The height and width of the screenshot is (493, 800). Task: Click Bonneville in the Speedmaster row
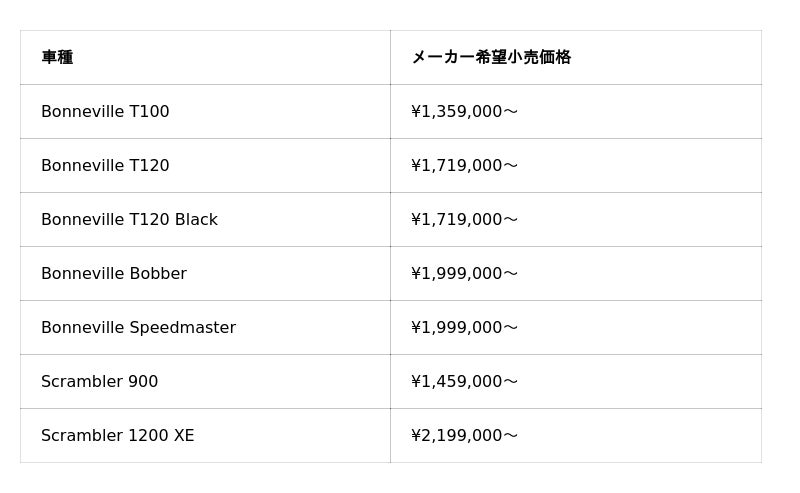83,328
